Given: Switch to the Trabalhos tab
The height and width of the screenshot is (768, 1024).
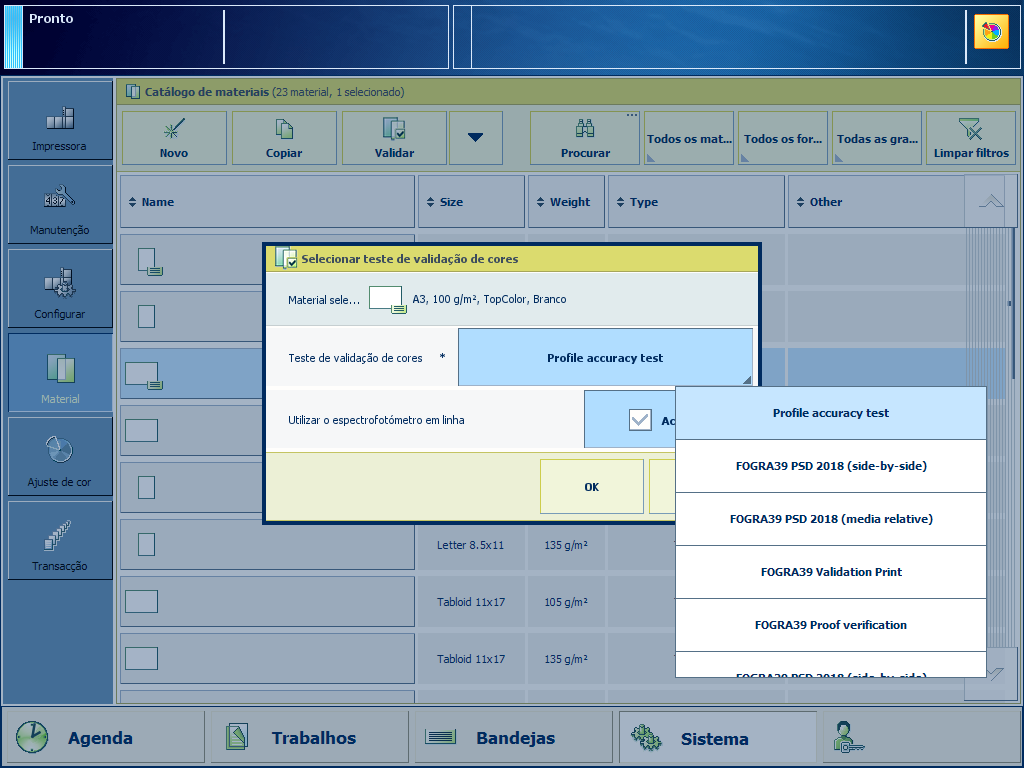Looking at the screenshot, I should pos(312,738).
